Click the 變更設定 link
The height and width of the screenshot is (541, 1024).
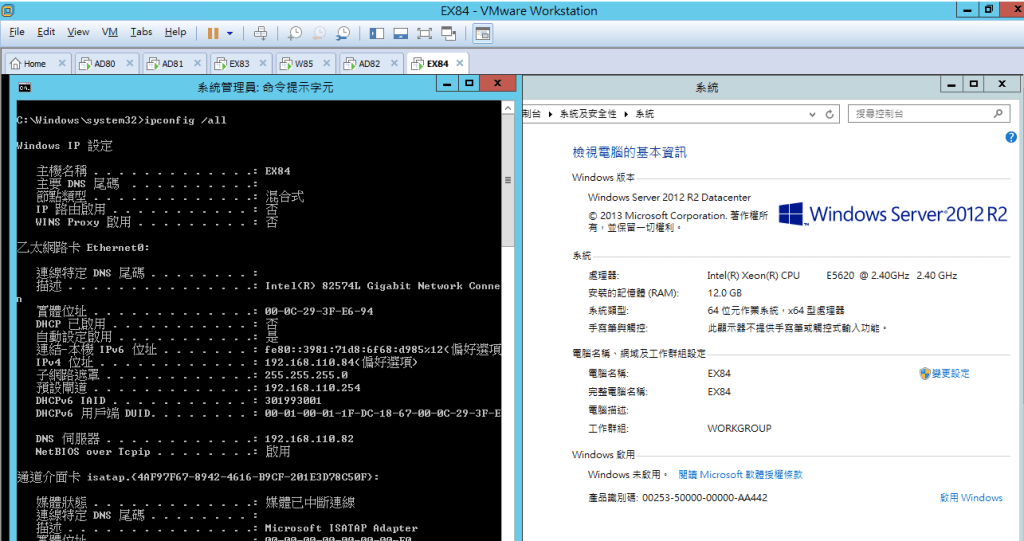click(951, 373)
